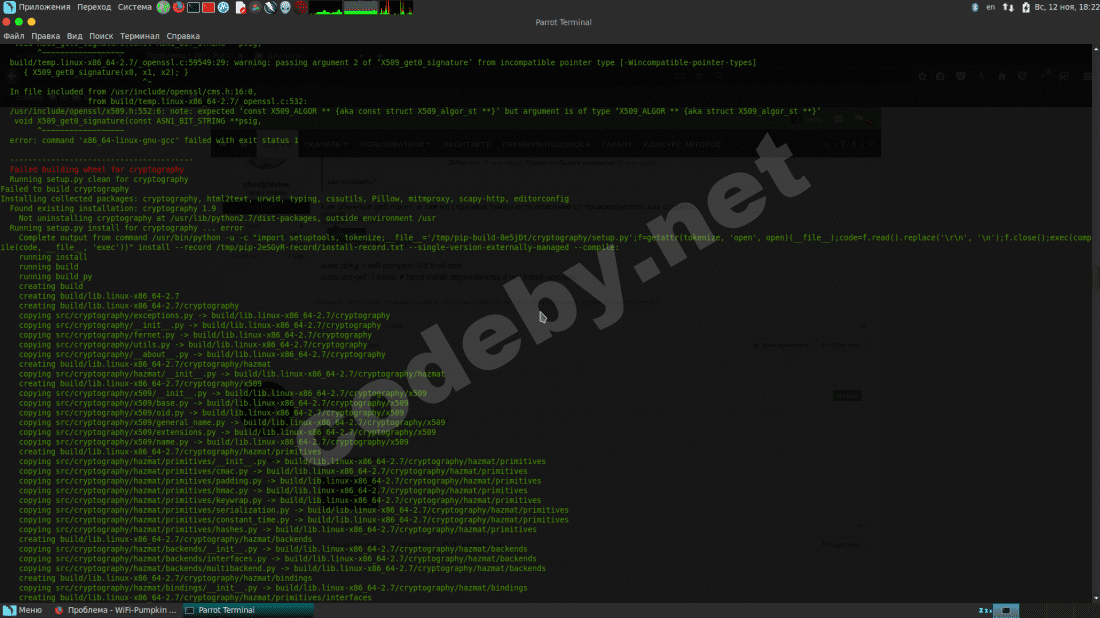Open the Правка menu in terminal
Screen dimensions: 1100x618
45,35
